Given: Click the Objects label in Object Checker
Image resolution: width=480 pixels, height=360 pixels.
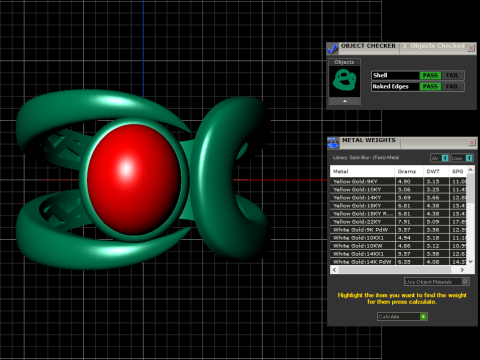Looking at the screenshot, I should point(344,62).
